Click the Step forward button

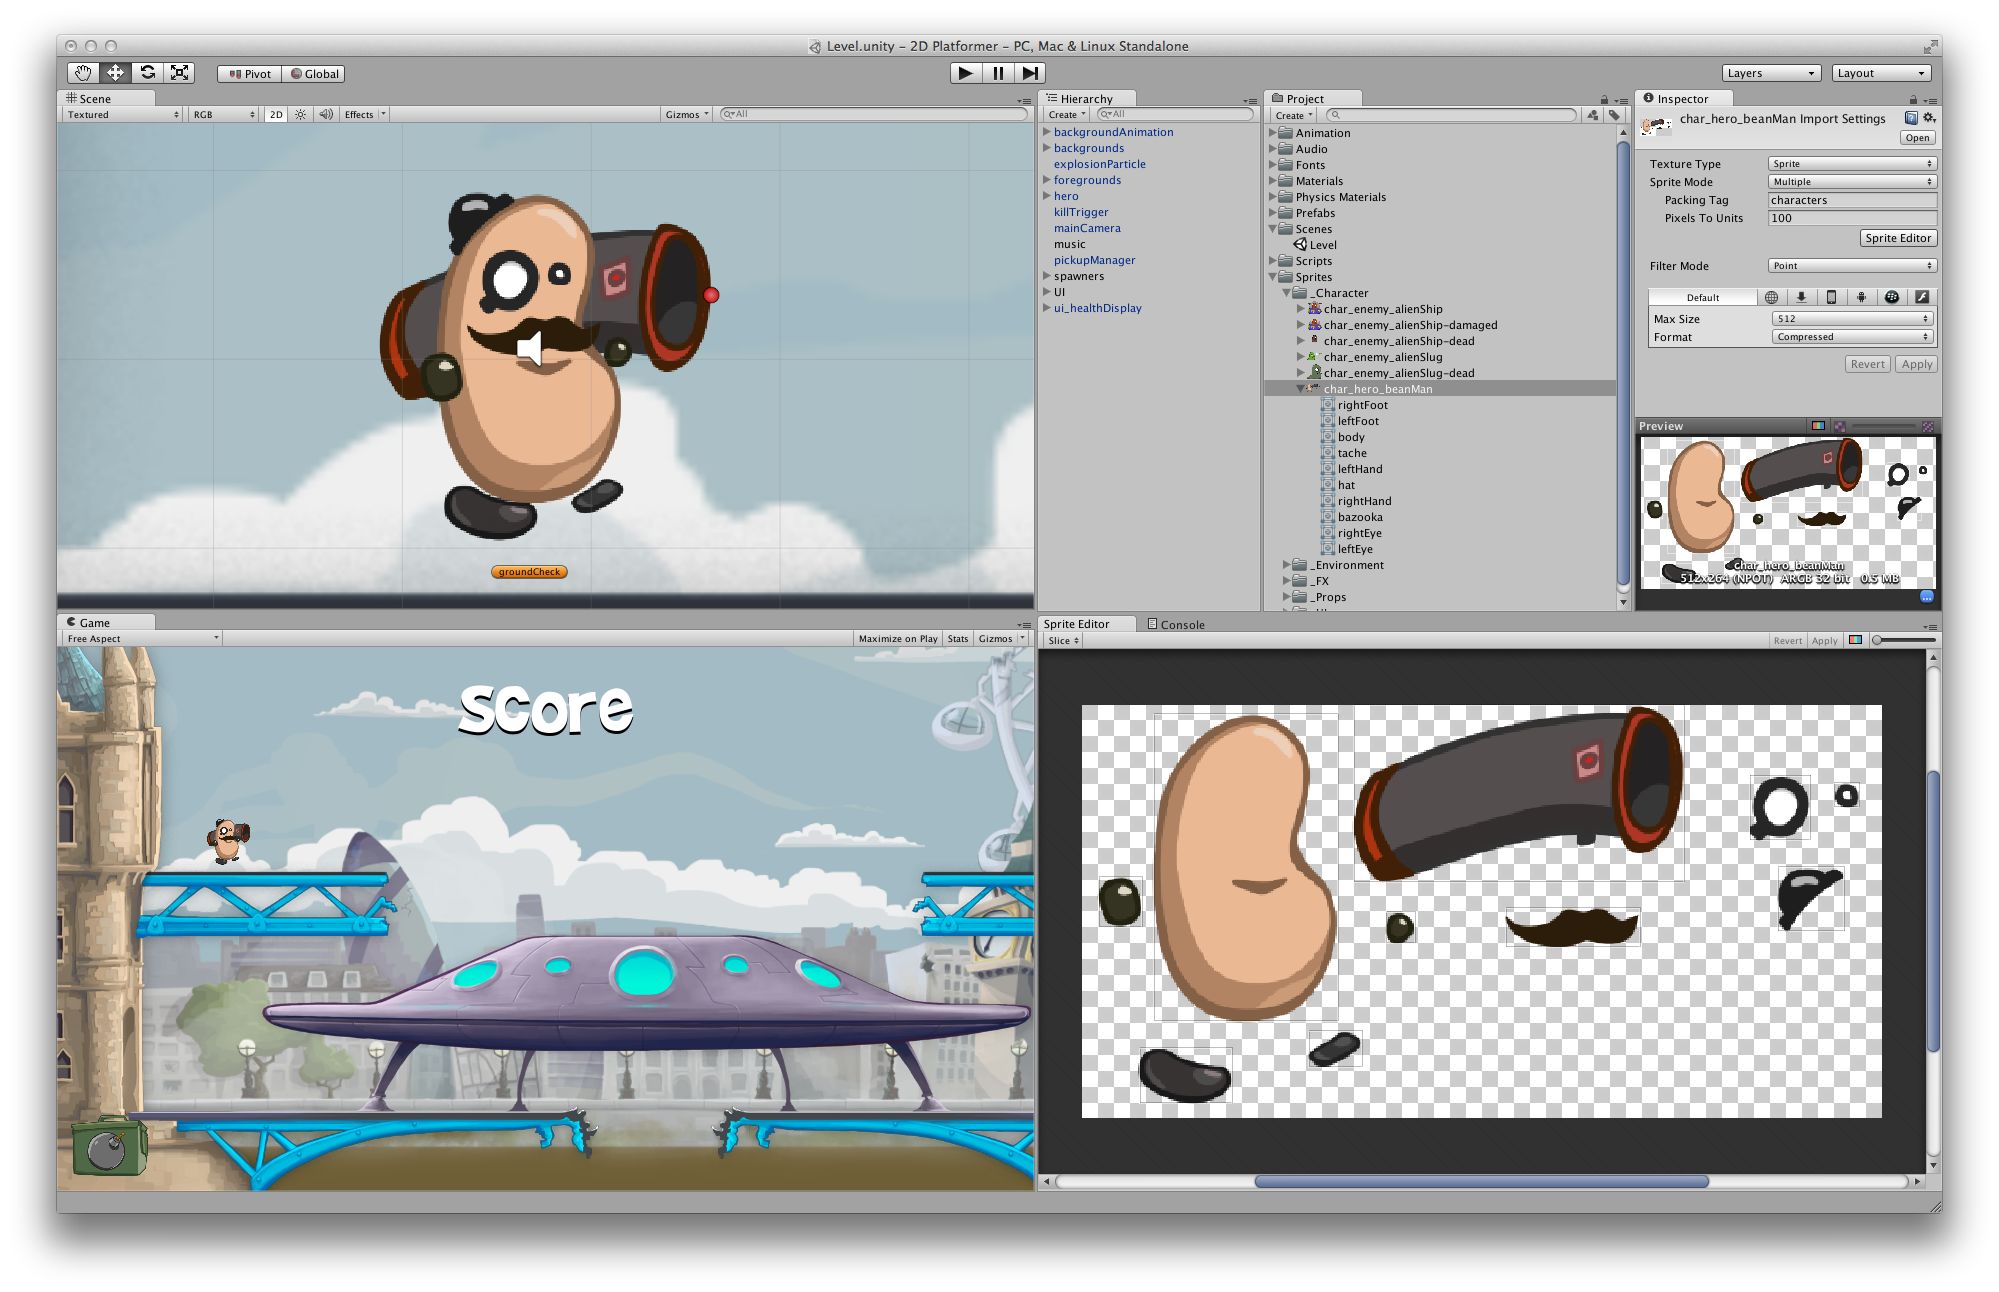[1030, 73]
